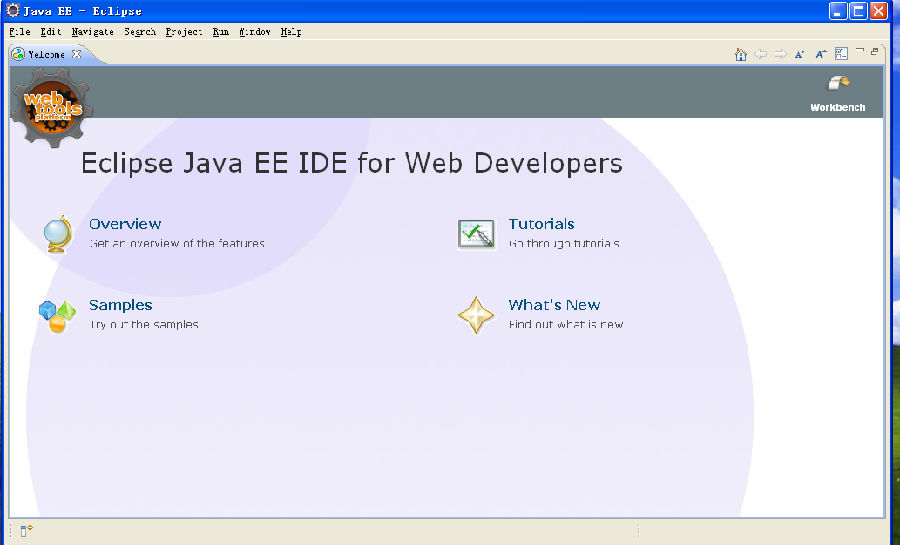
Task: Open the What's New link
Action: coord(554,305)
